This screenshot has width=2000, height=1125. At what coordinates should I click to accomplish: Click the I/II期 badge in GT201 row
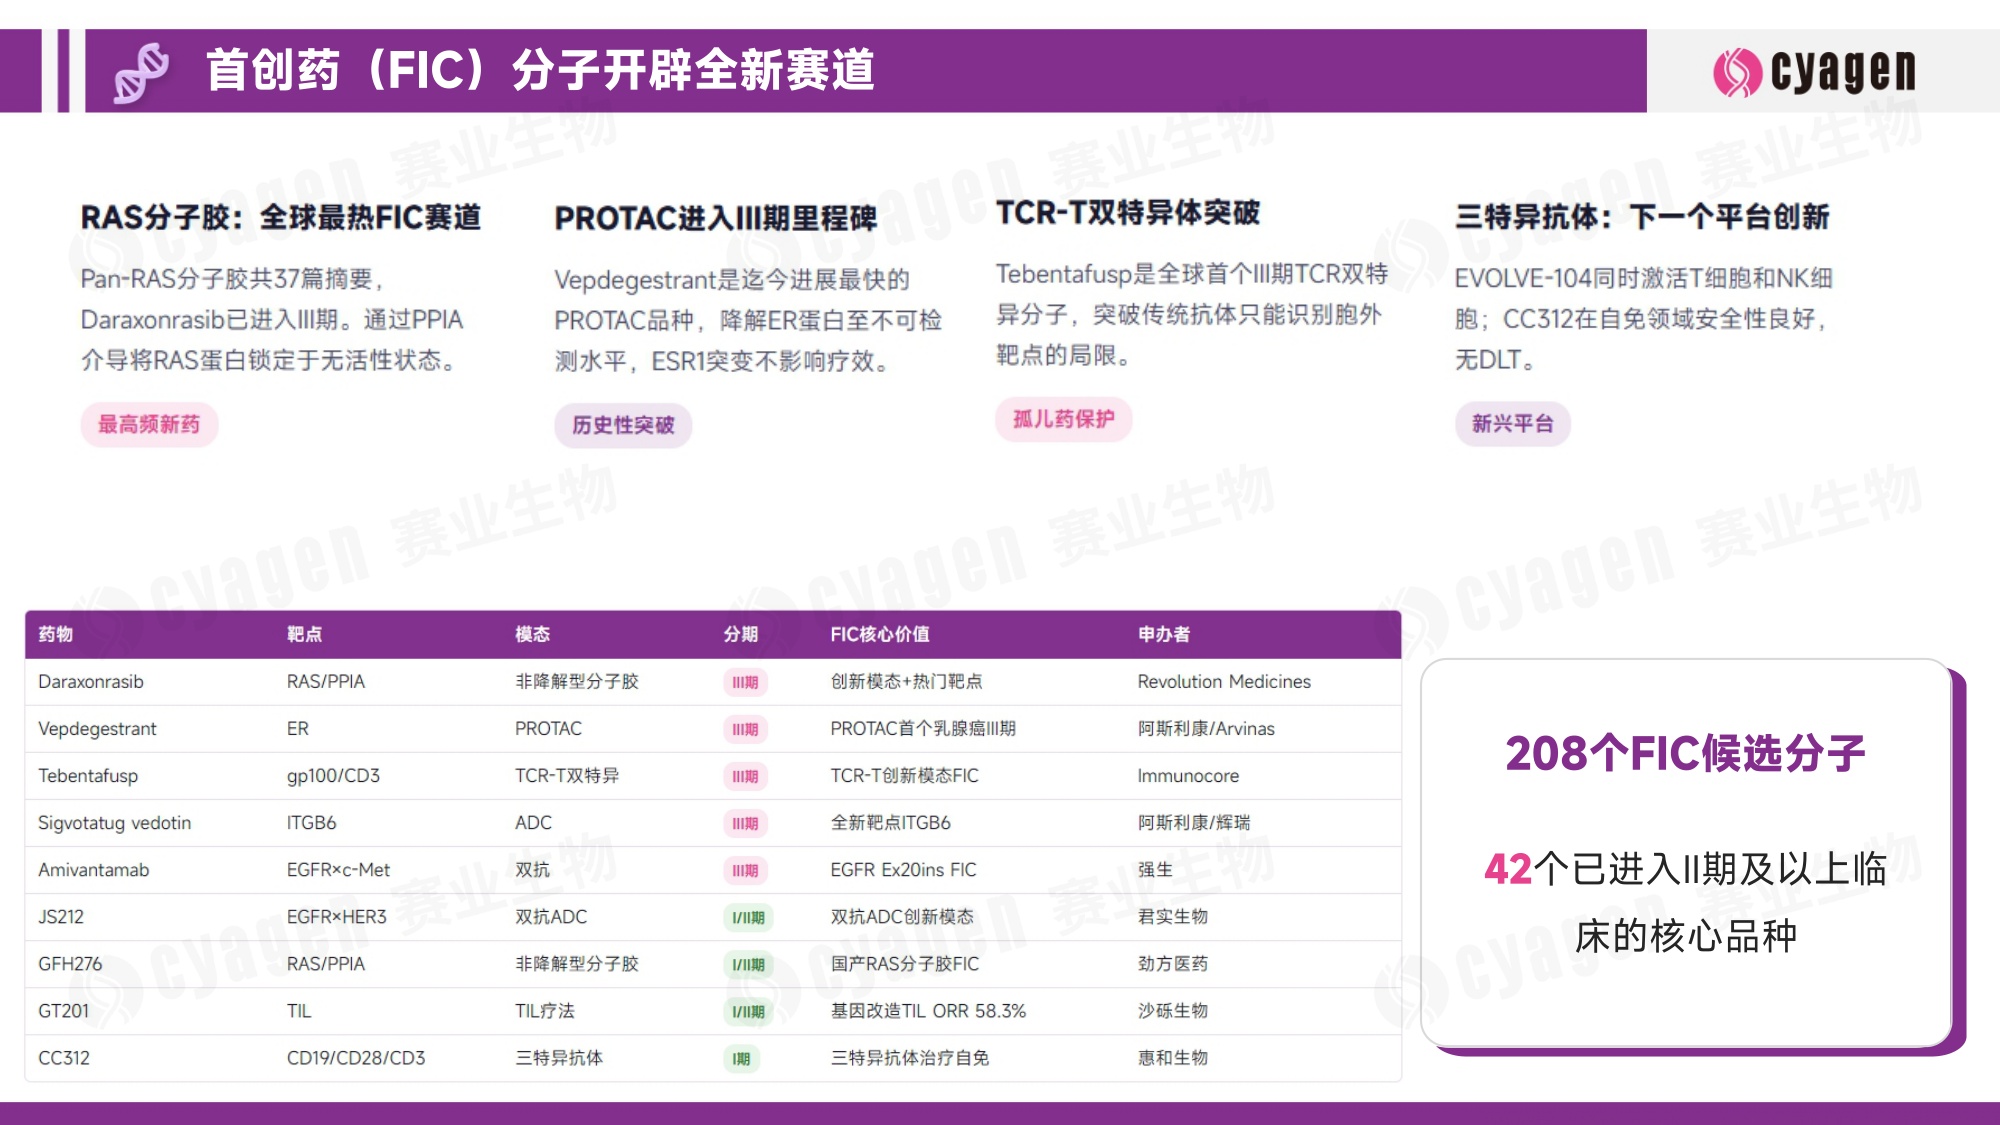click(748, 1012)
